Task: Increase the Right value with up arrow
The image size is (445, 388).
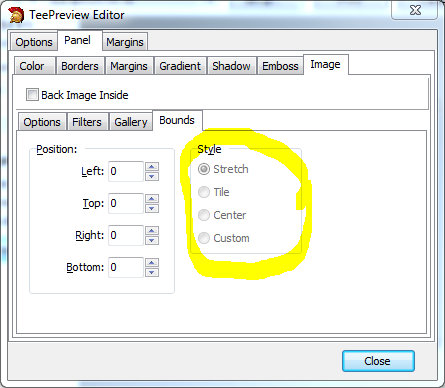Action: 152,231
